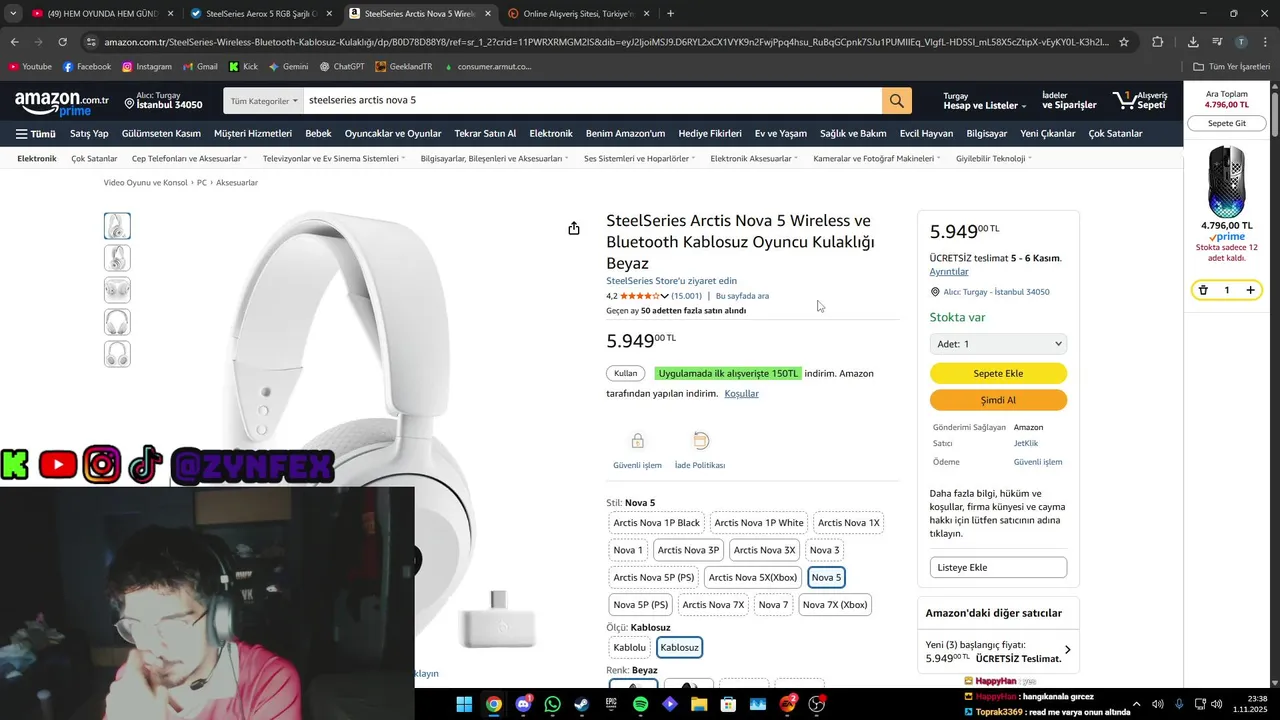Select Arctis Nova 1X style
This screenshot has width=1280, height=720.
coord(848,523)
